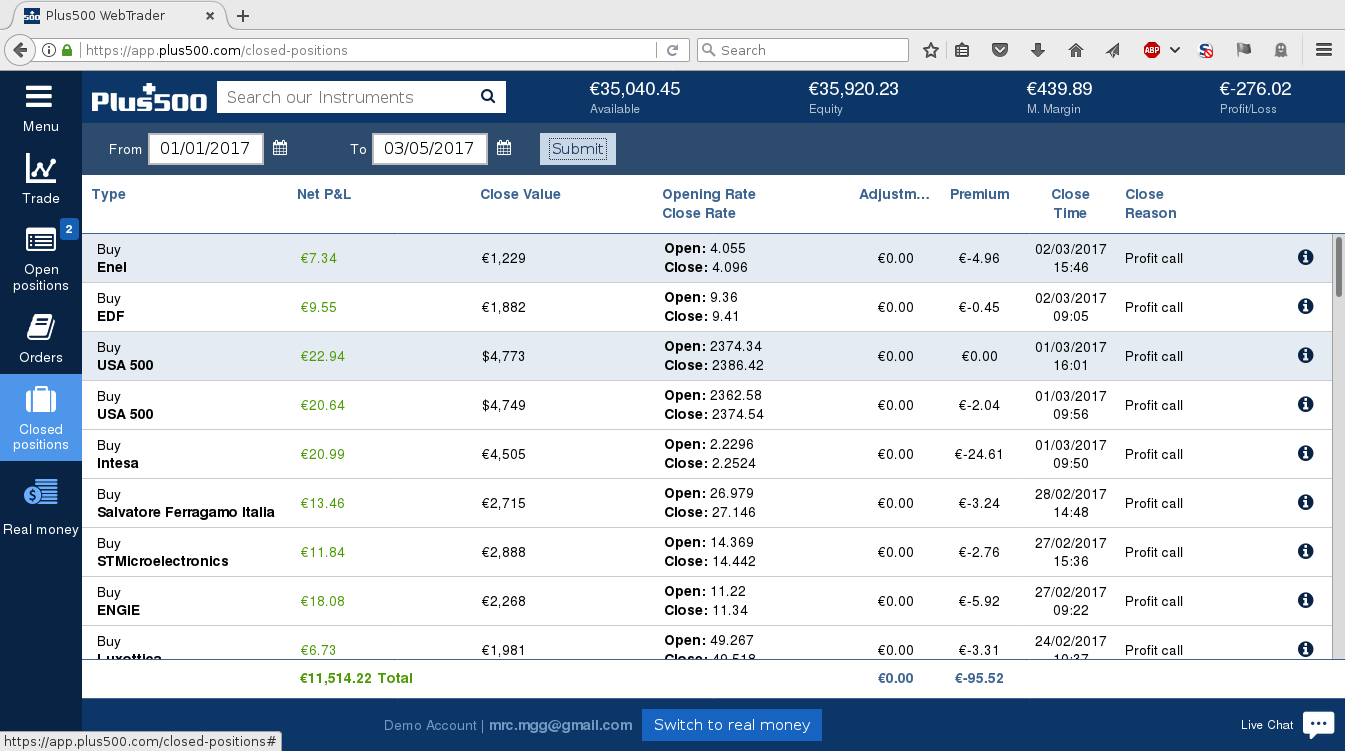Viewport: 1345px width, 751px height.
Task: Open the From date calendar picker
Action: [280, 148]
